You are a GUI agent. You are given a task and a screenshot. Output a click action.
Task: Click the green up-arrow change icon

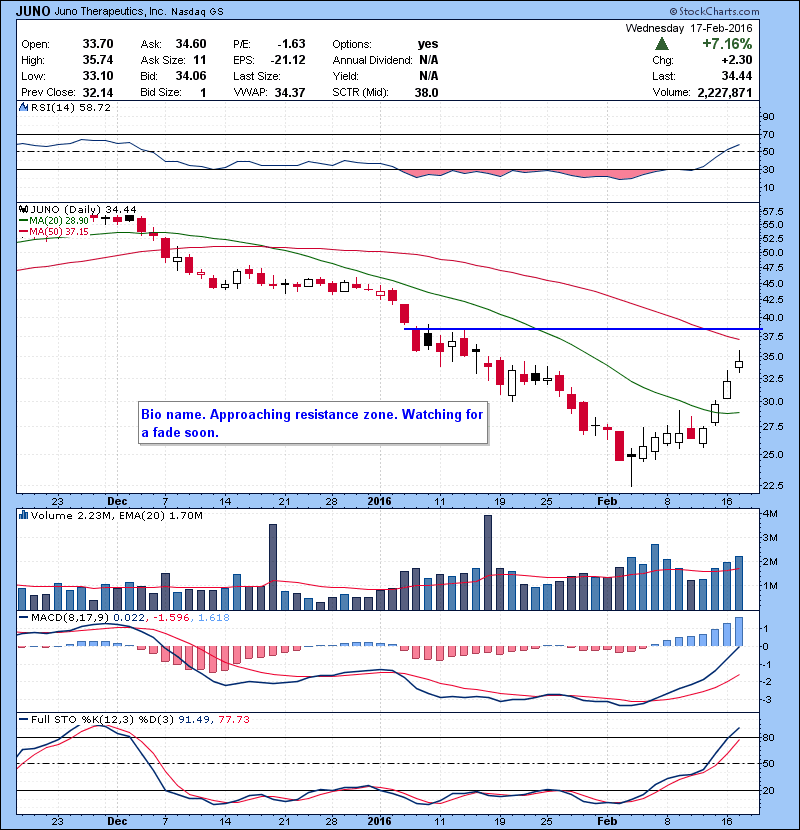point(662,44)
